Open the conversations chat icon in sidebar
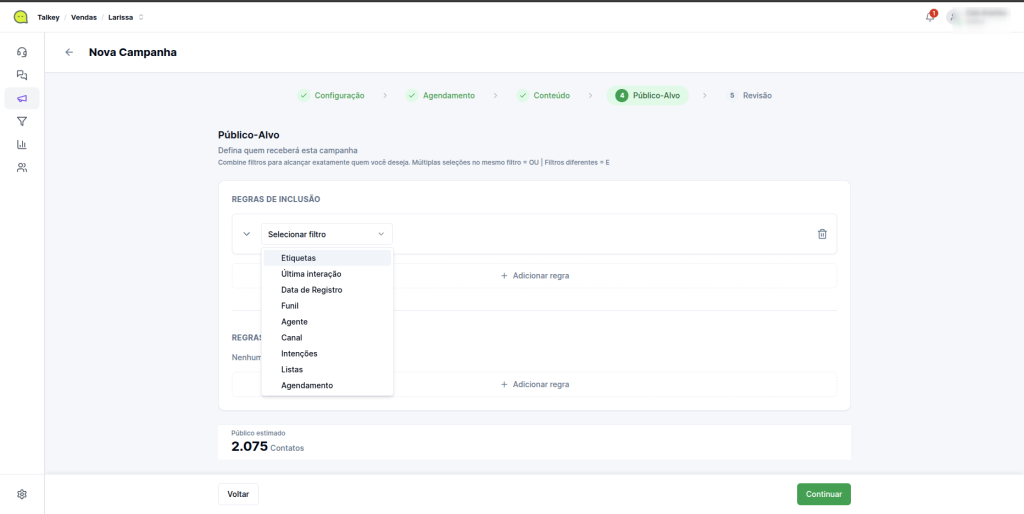This screenshot has width=1024, height=514. click(x=22, y=75)
